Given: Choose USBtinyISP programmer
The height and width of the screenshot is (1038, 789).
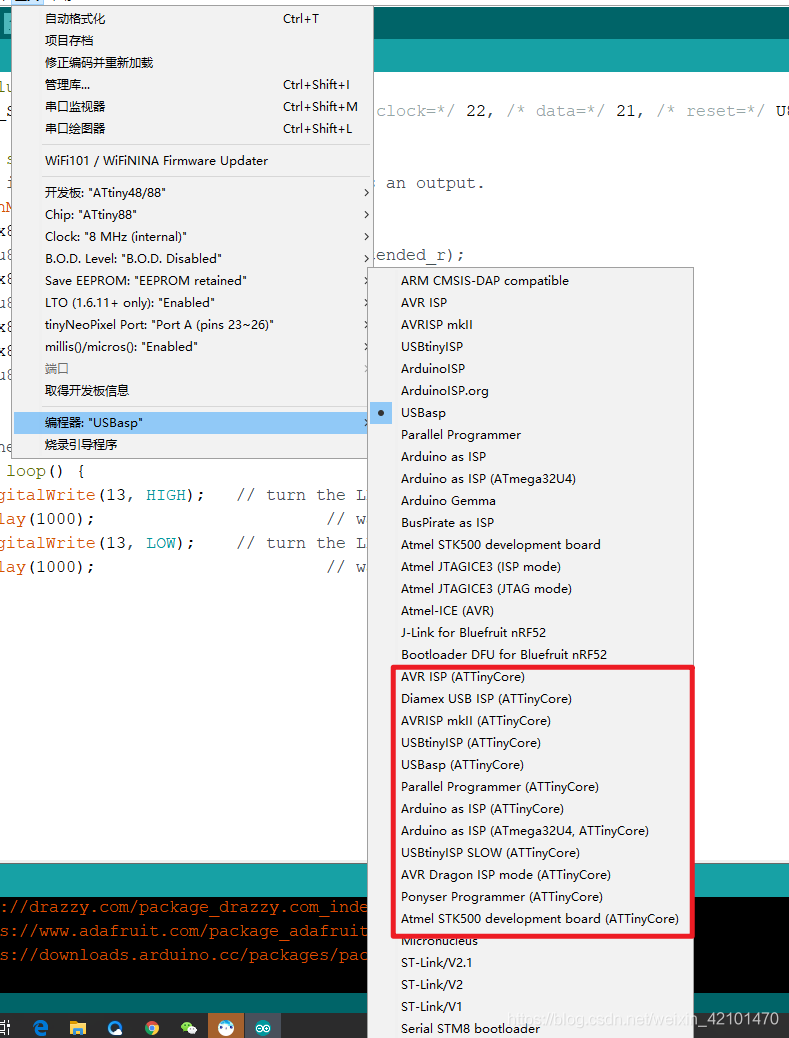Looking at the screenshot, I should pyautogui.click(x=532, y=346).
